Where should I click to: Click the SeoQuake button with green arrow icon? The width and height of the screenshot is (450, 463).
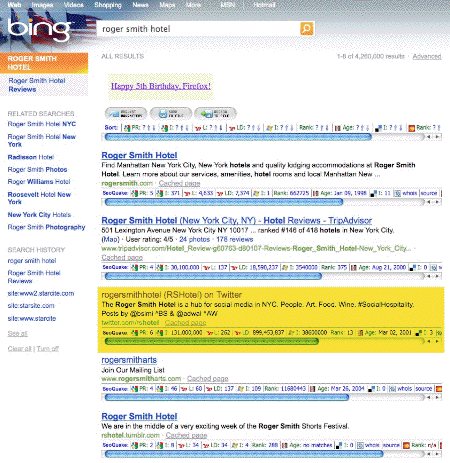pos(215,114)
